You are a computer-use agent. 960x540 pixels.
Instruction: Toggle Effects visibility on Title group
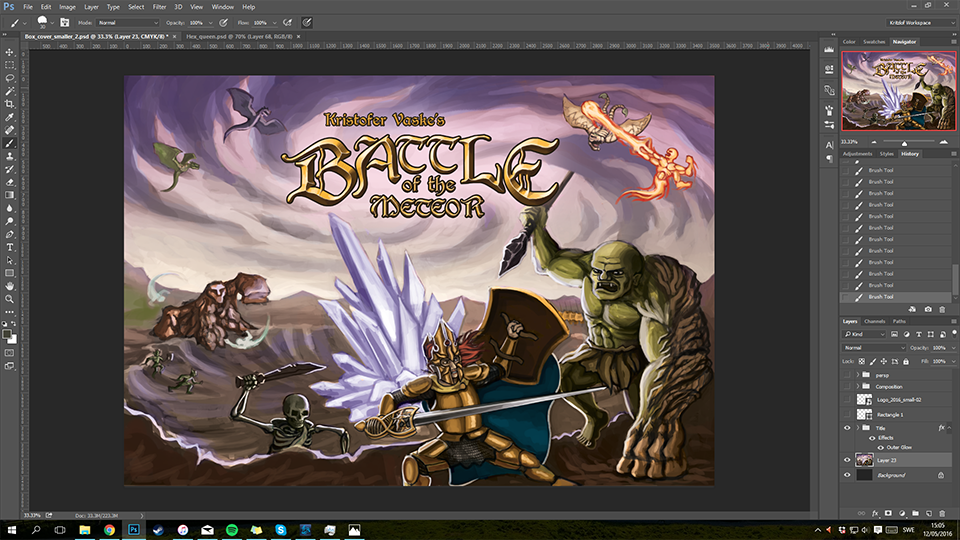pyautogui.click(x=872, y=438)
